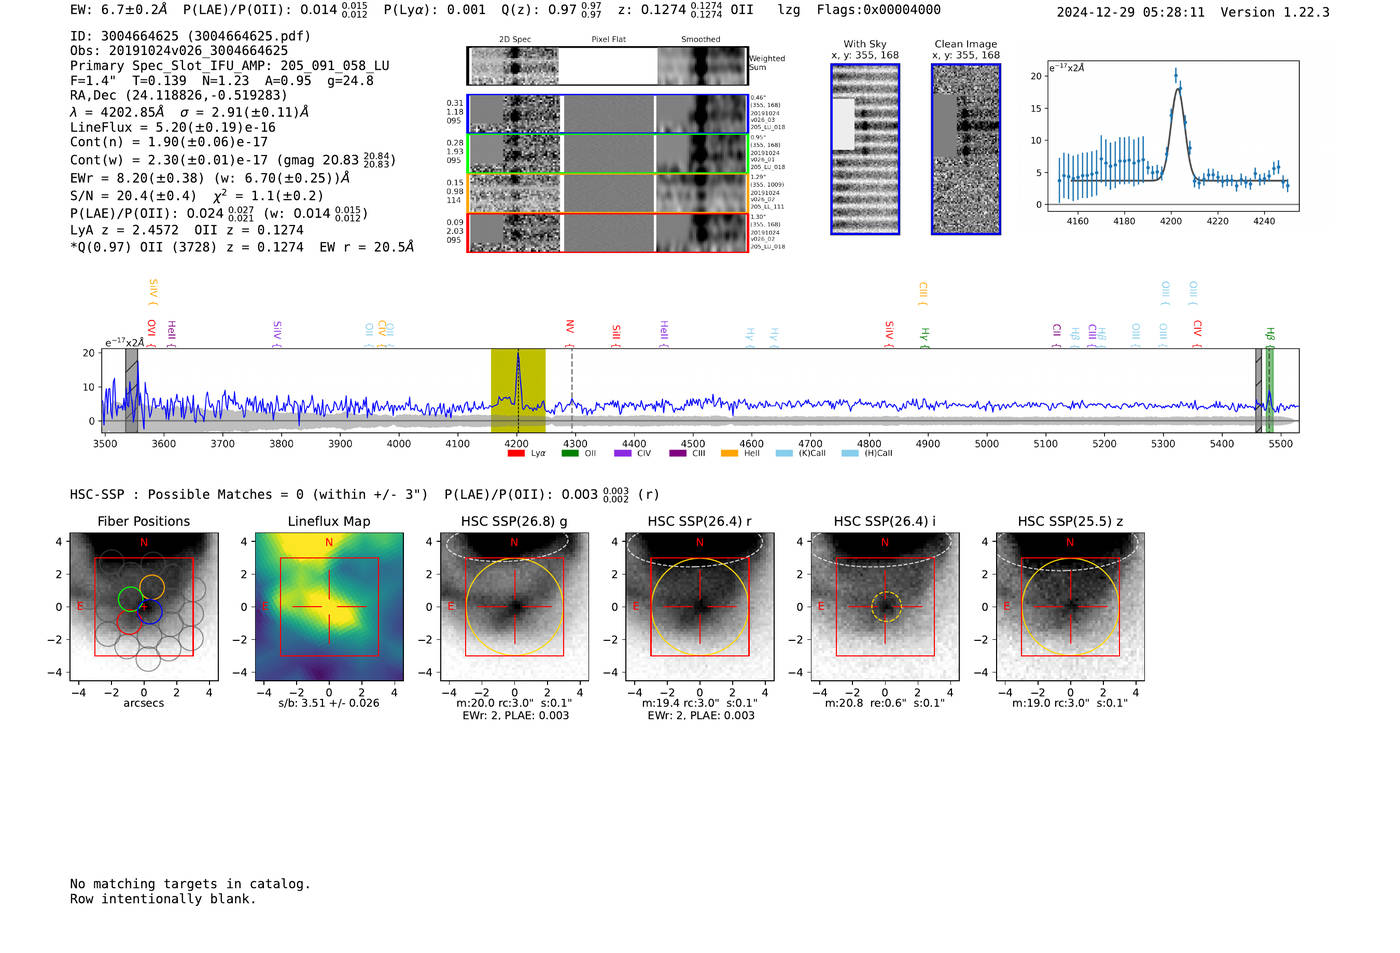Click the red fiber circle in Fiber Positions

coord(128,622)
